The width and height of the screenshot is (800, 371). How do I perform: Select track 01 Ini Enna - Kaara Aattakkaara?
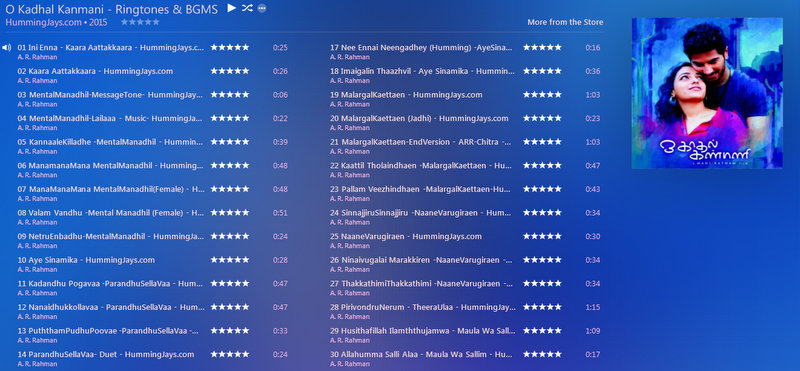point(111,47)
